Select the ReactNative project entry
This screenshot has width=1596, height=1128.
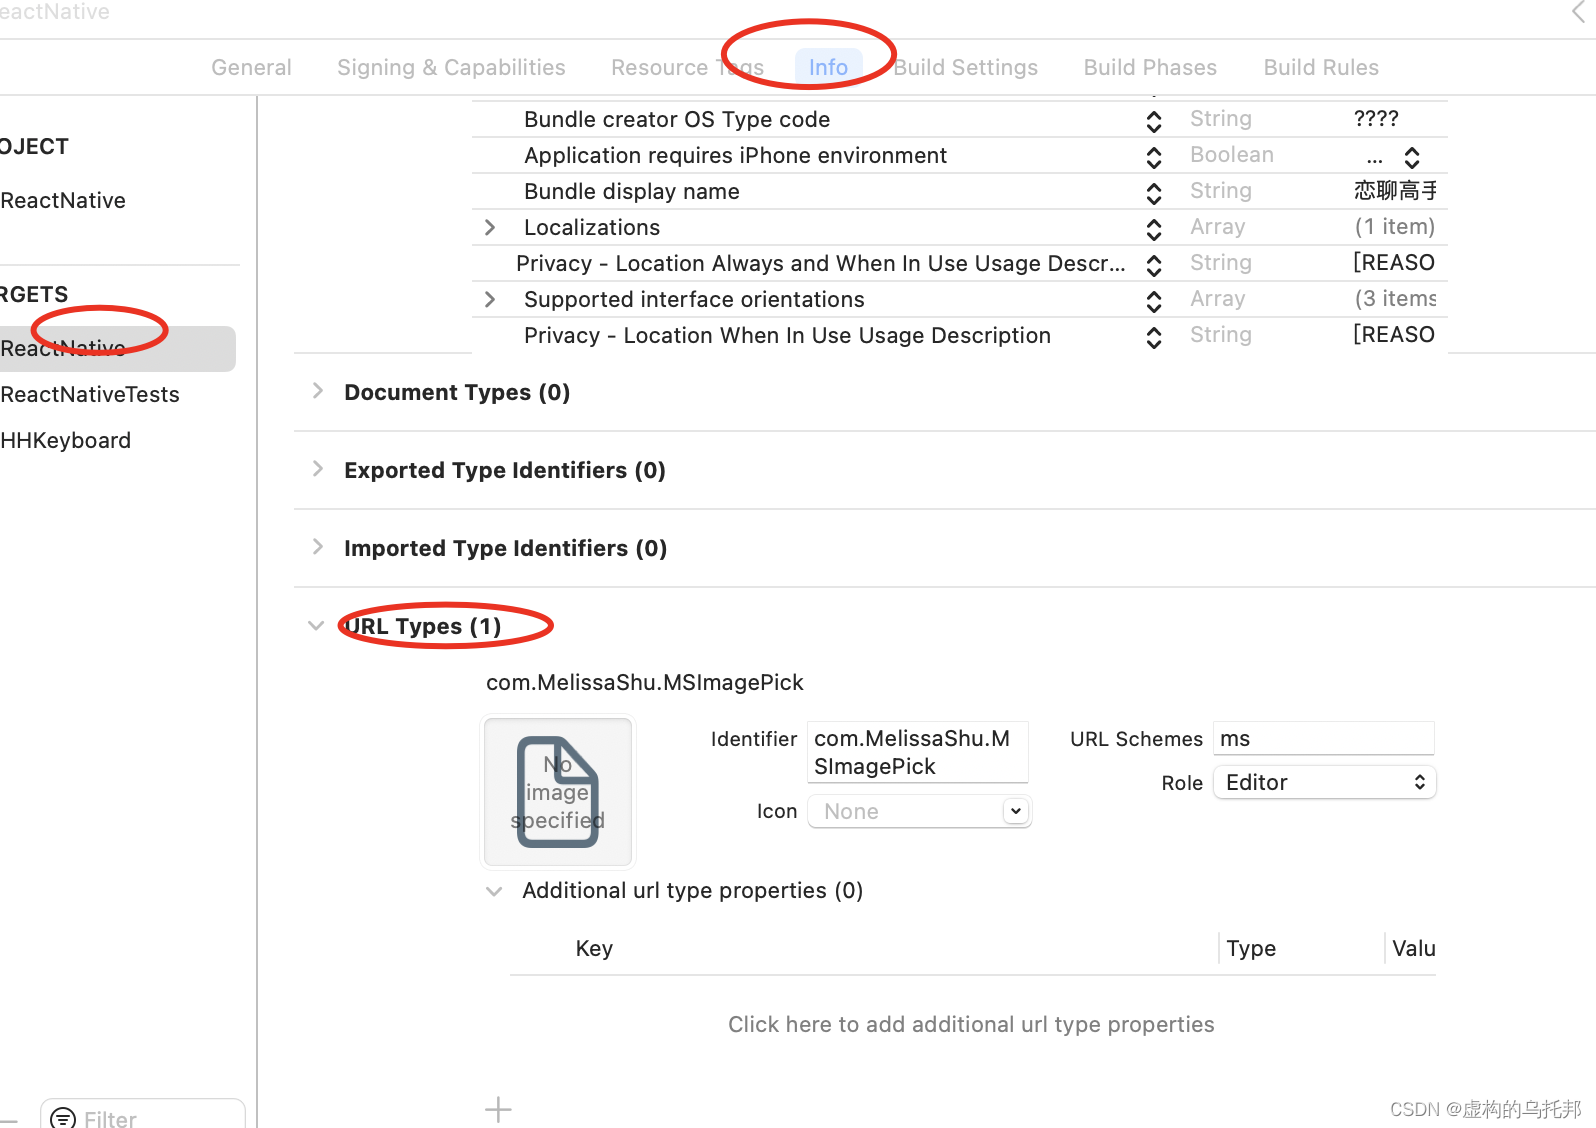[x=63, y=200]
